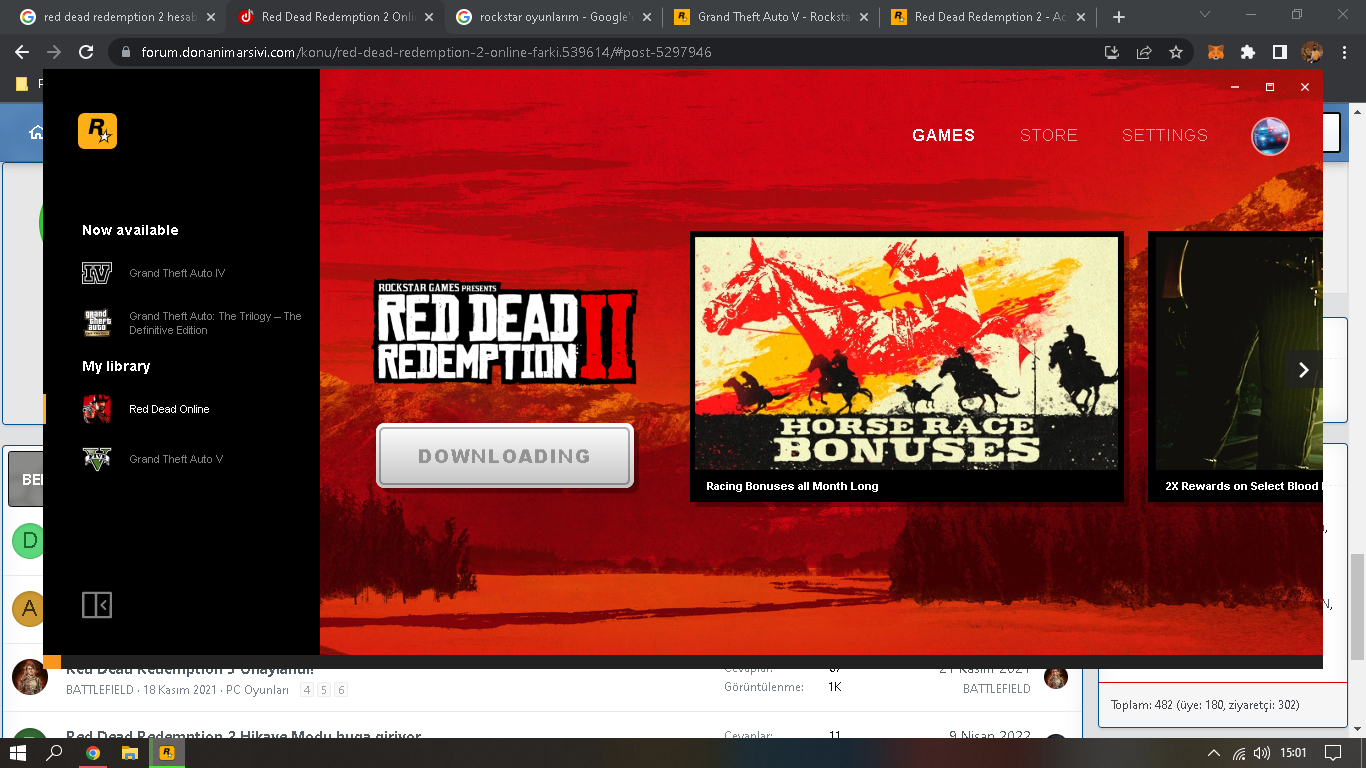The height and width of the screenshot is (768, 1366).
Task: Click the Grand Theft Auto V game icon
Action: click(97, 459)
